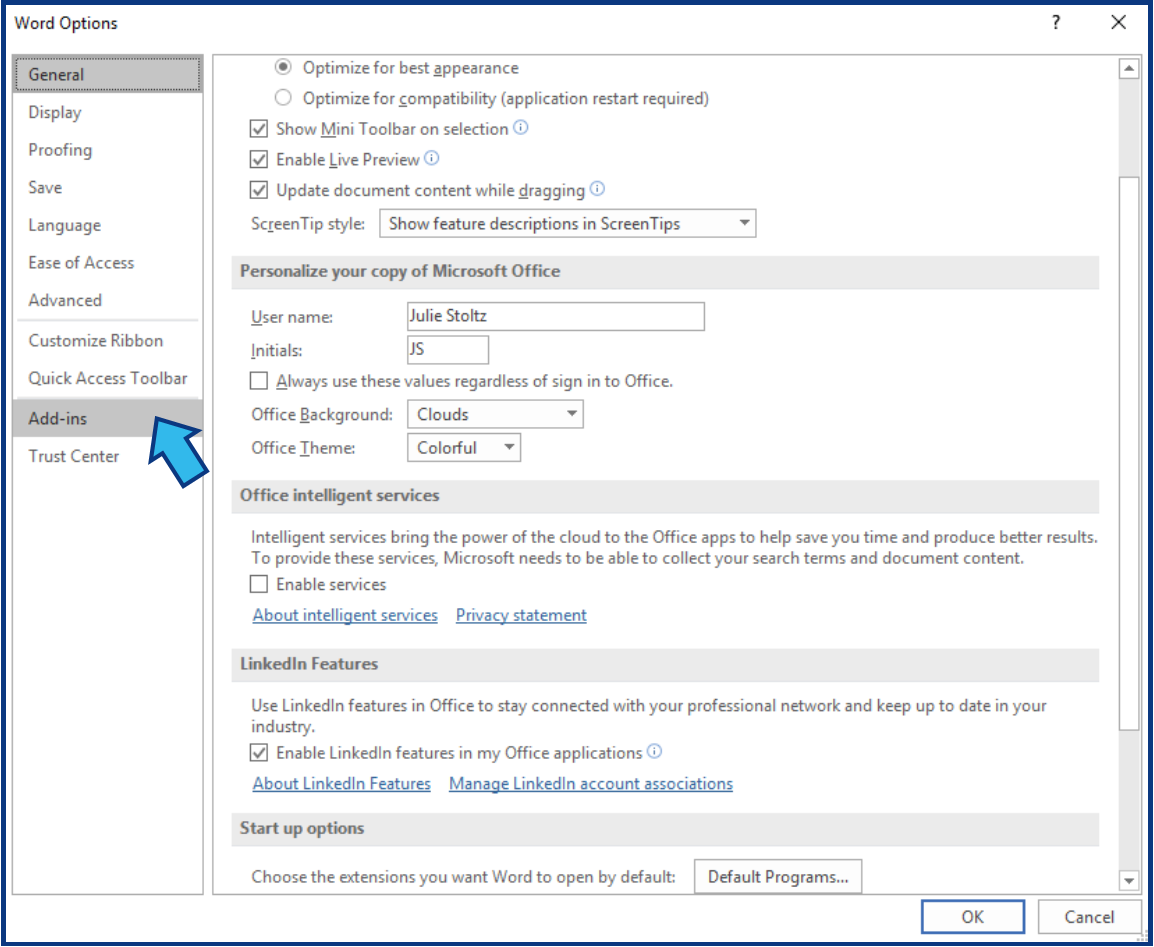
Task: Select the General category
Action: point(107,74)
